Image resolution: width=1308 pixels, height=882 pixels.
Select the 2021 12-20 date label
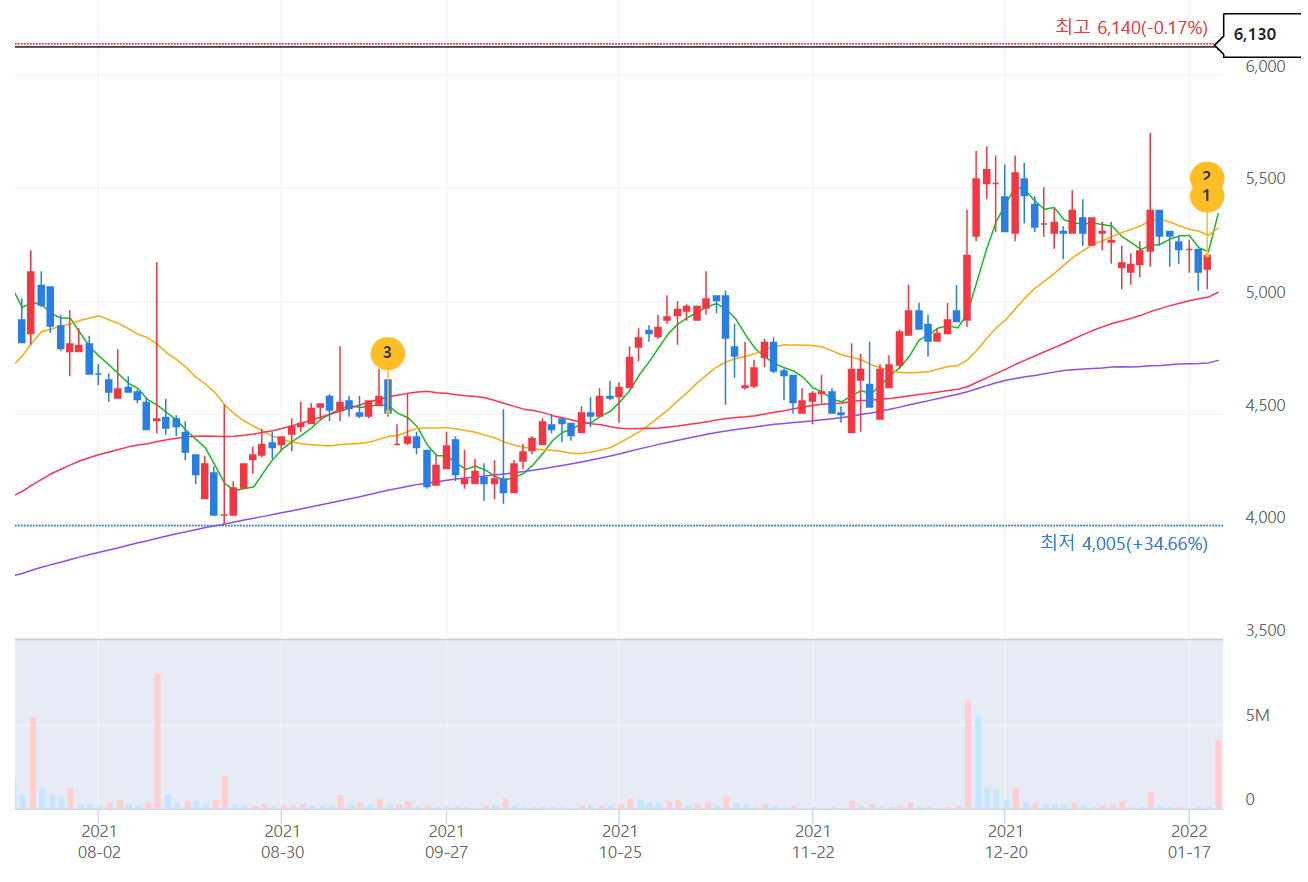1005,841
